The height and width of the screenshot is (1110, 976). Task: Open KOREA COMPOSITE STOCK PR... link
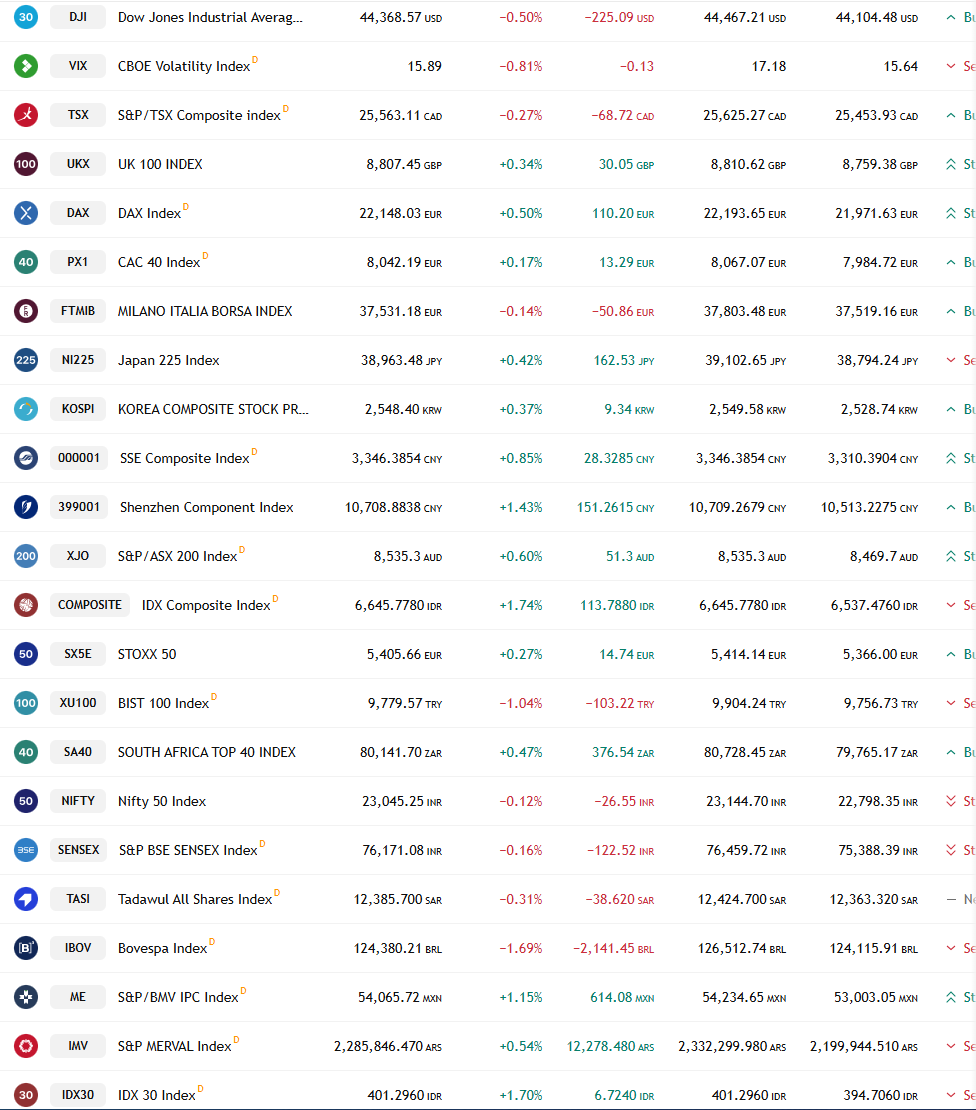coord(213,409)
